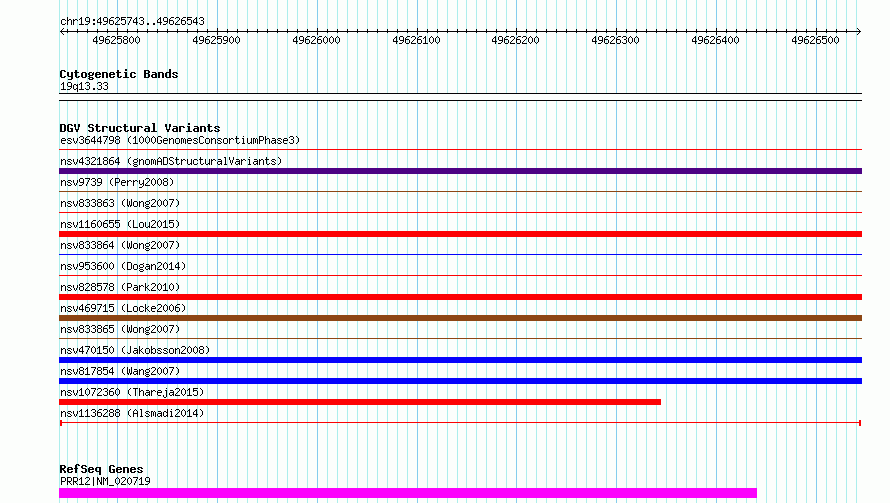Select variant label nsv833865 (Wong2007)
890x503 pixels.
pyautogui.click(x=120, y=329)
